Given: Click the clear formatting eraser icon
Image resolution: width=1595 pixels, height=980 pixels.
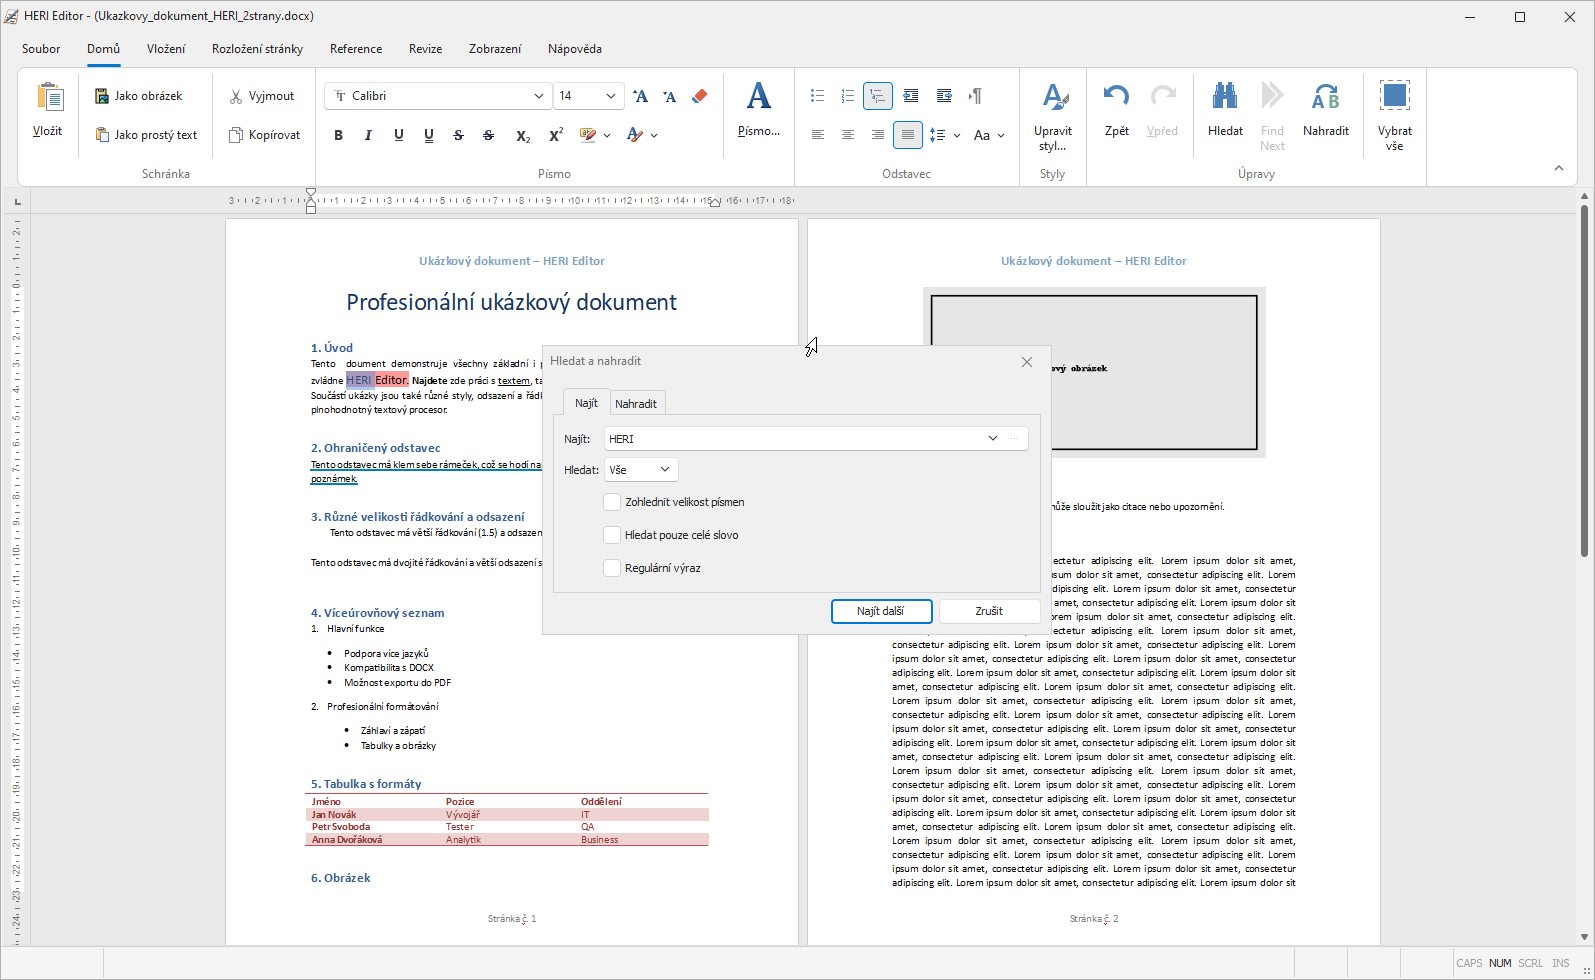Looking at the screenshot, I should pos(700,96).
